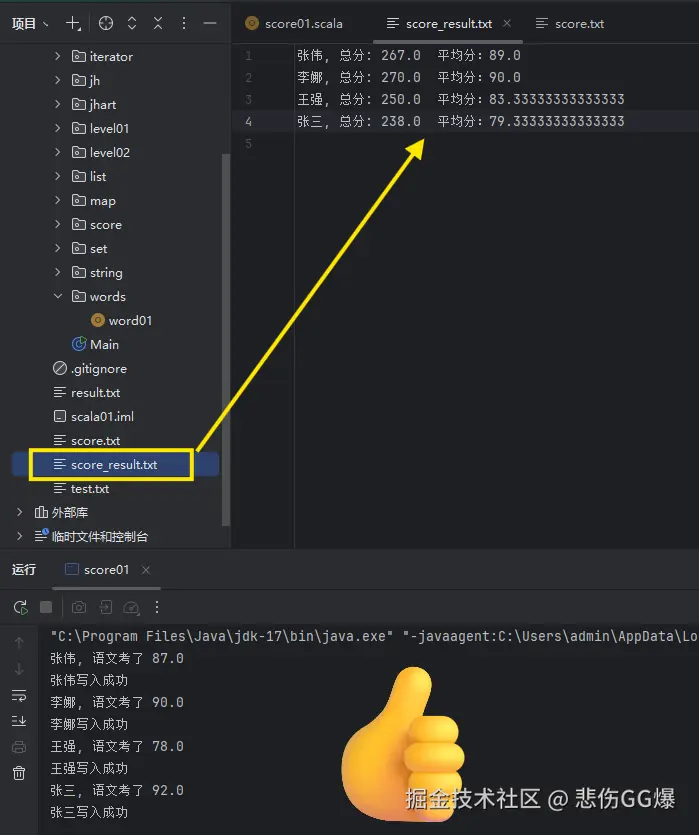Click the expand all arrows icon
Viewport: 699px width, 835px height.
tap(132, 23)
